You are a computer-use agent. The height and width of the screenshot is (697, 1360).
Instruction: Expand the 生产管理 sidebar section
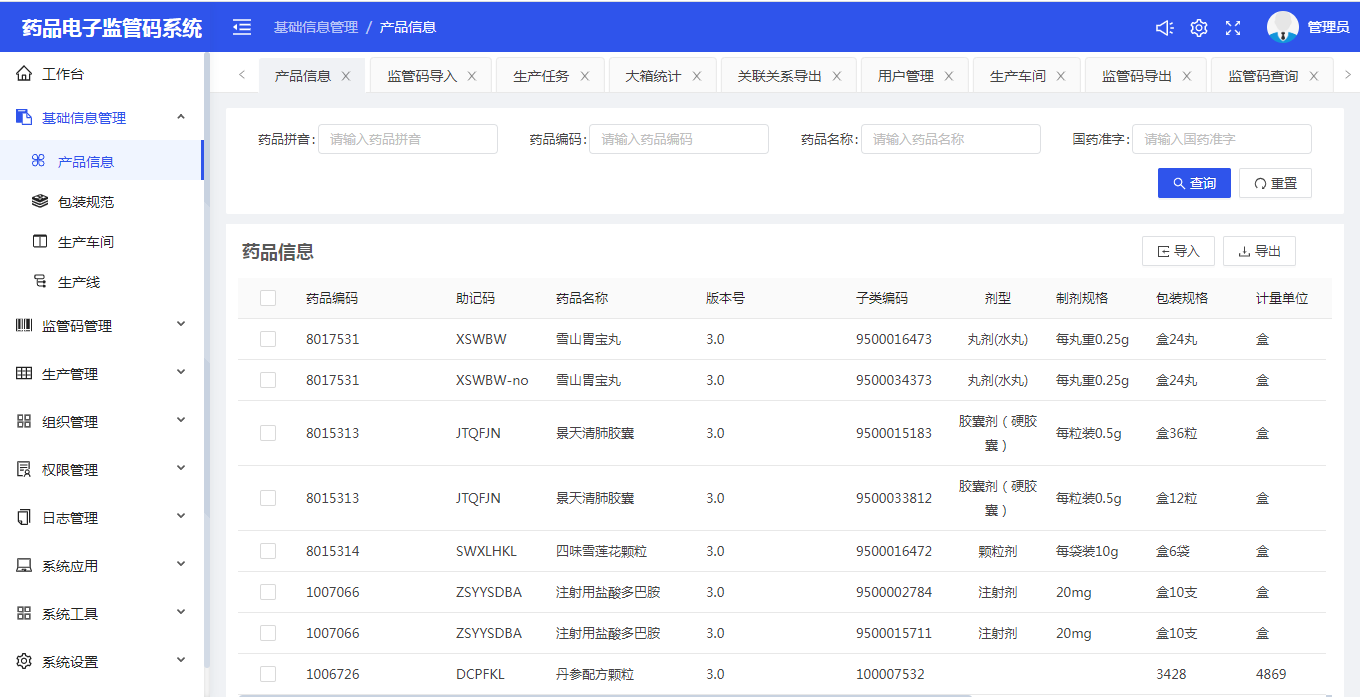(100, 374)
